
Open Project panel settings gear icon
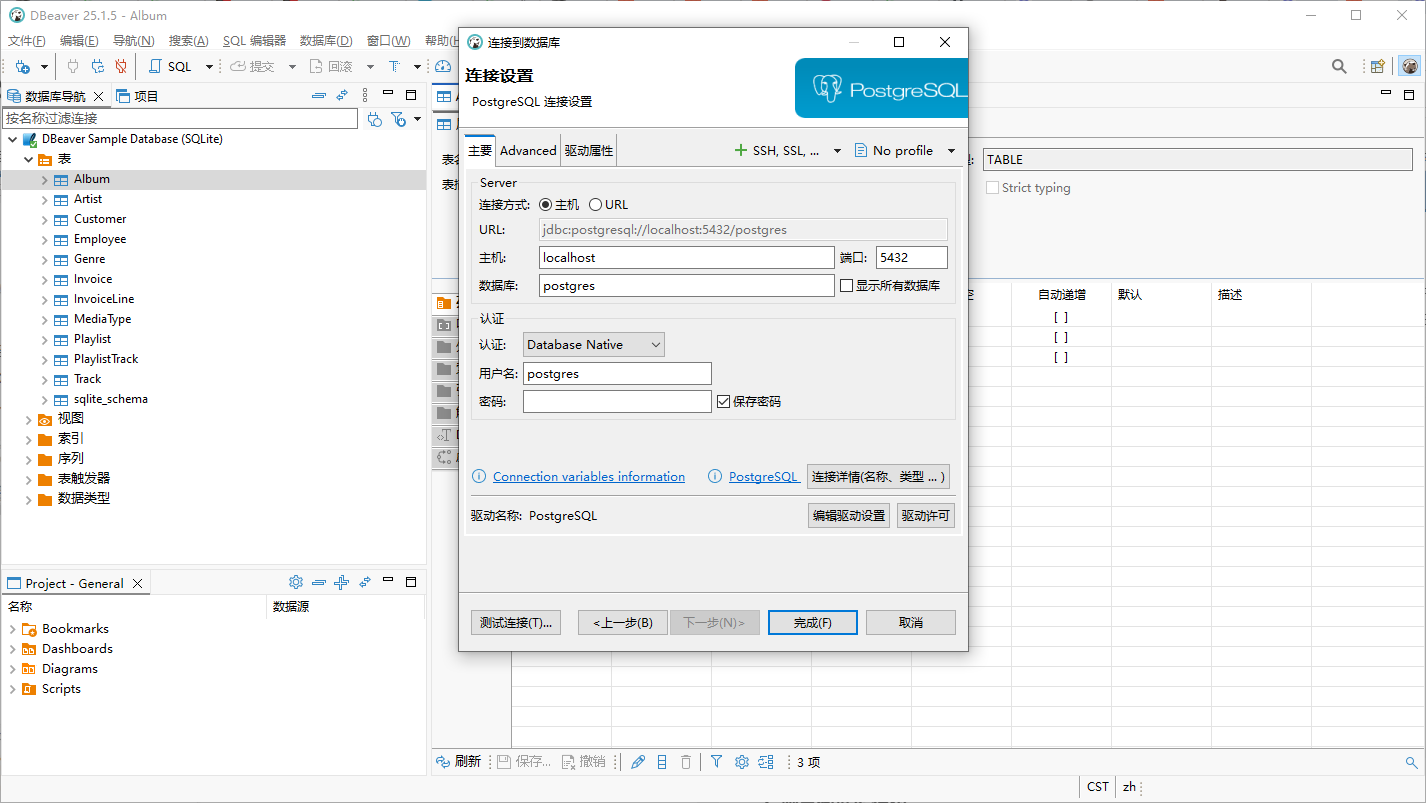coord(296,582)
